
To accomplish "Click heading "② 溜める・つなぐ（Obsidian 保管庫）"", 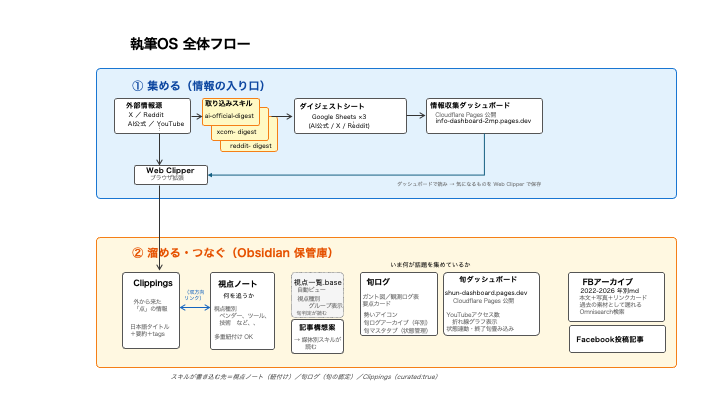I will 232,253.
